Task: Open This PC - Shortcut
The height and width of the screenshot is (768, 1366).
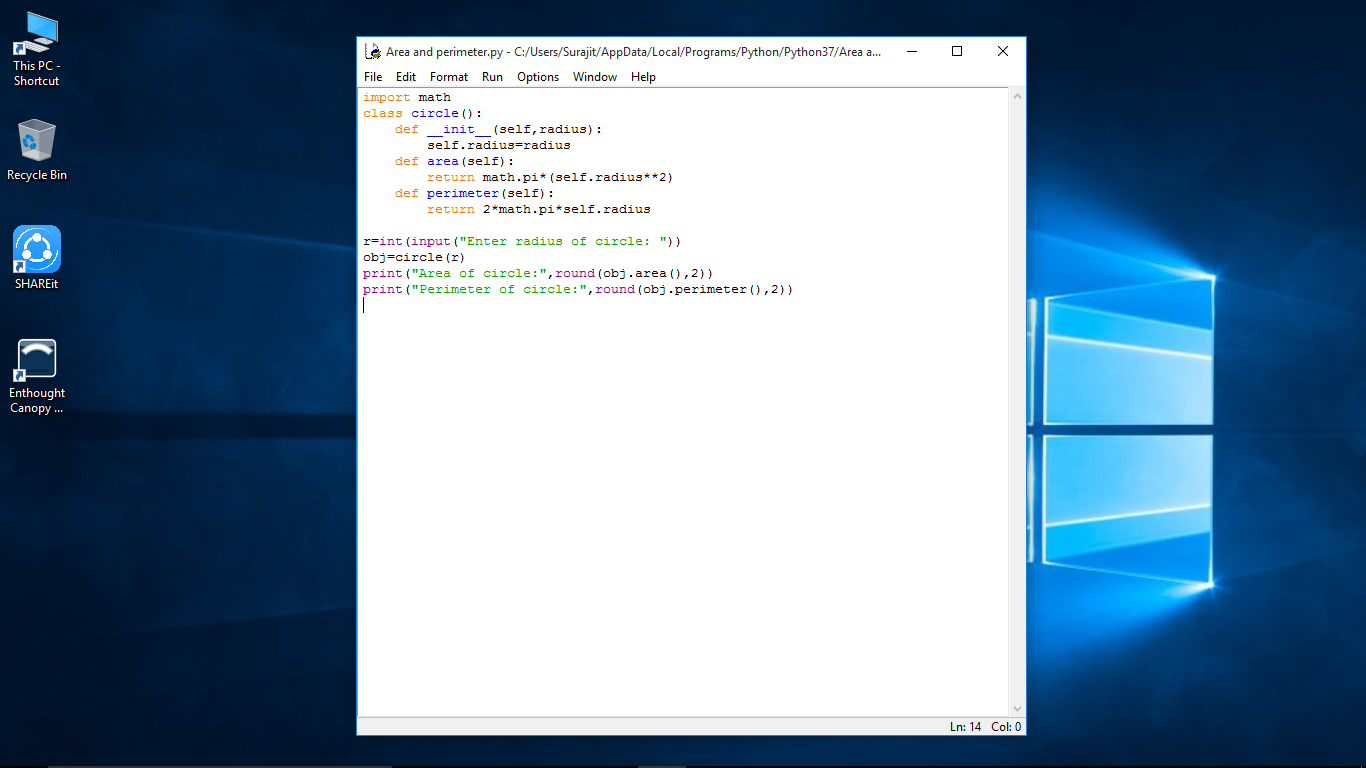Action: (36, 35)
